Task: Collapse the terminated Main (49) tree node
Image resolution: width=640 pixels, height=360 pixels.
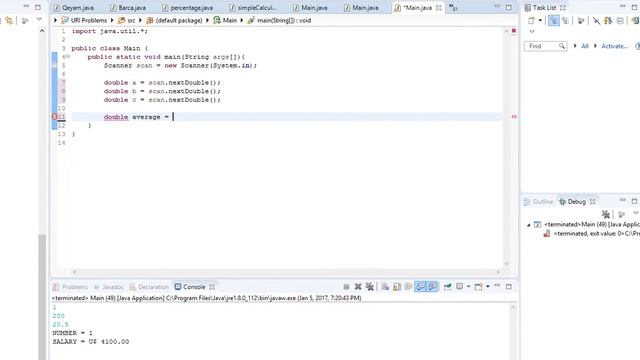Action: [529, 225]
